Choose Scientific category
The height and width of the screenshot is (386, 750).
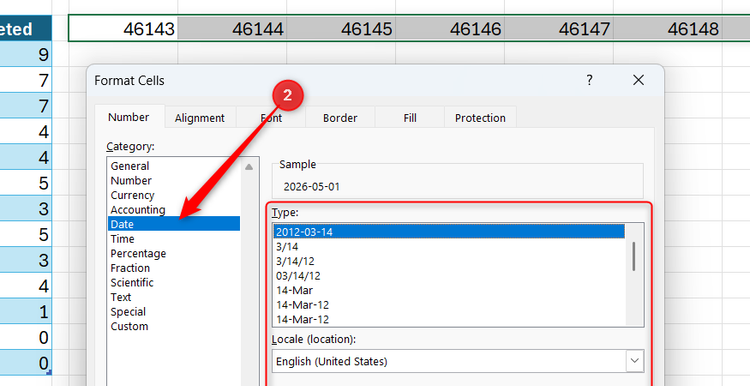174,282
